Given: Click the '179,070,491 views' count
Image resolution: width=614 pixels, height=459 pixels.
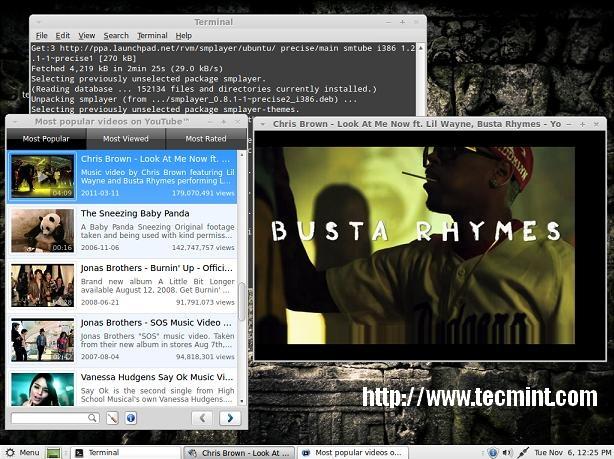Looking at the screenshot, I should click(203, 193).
